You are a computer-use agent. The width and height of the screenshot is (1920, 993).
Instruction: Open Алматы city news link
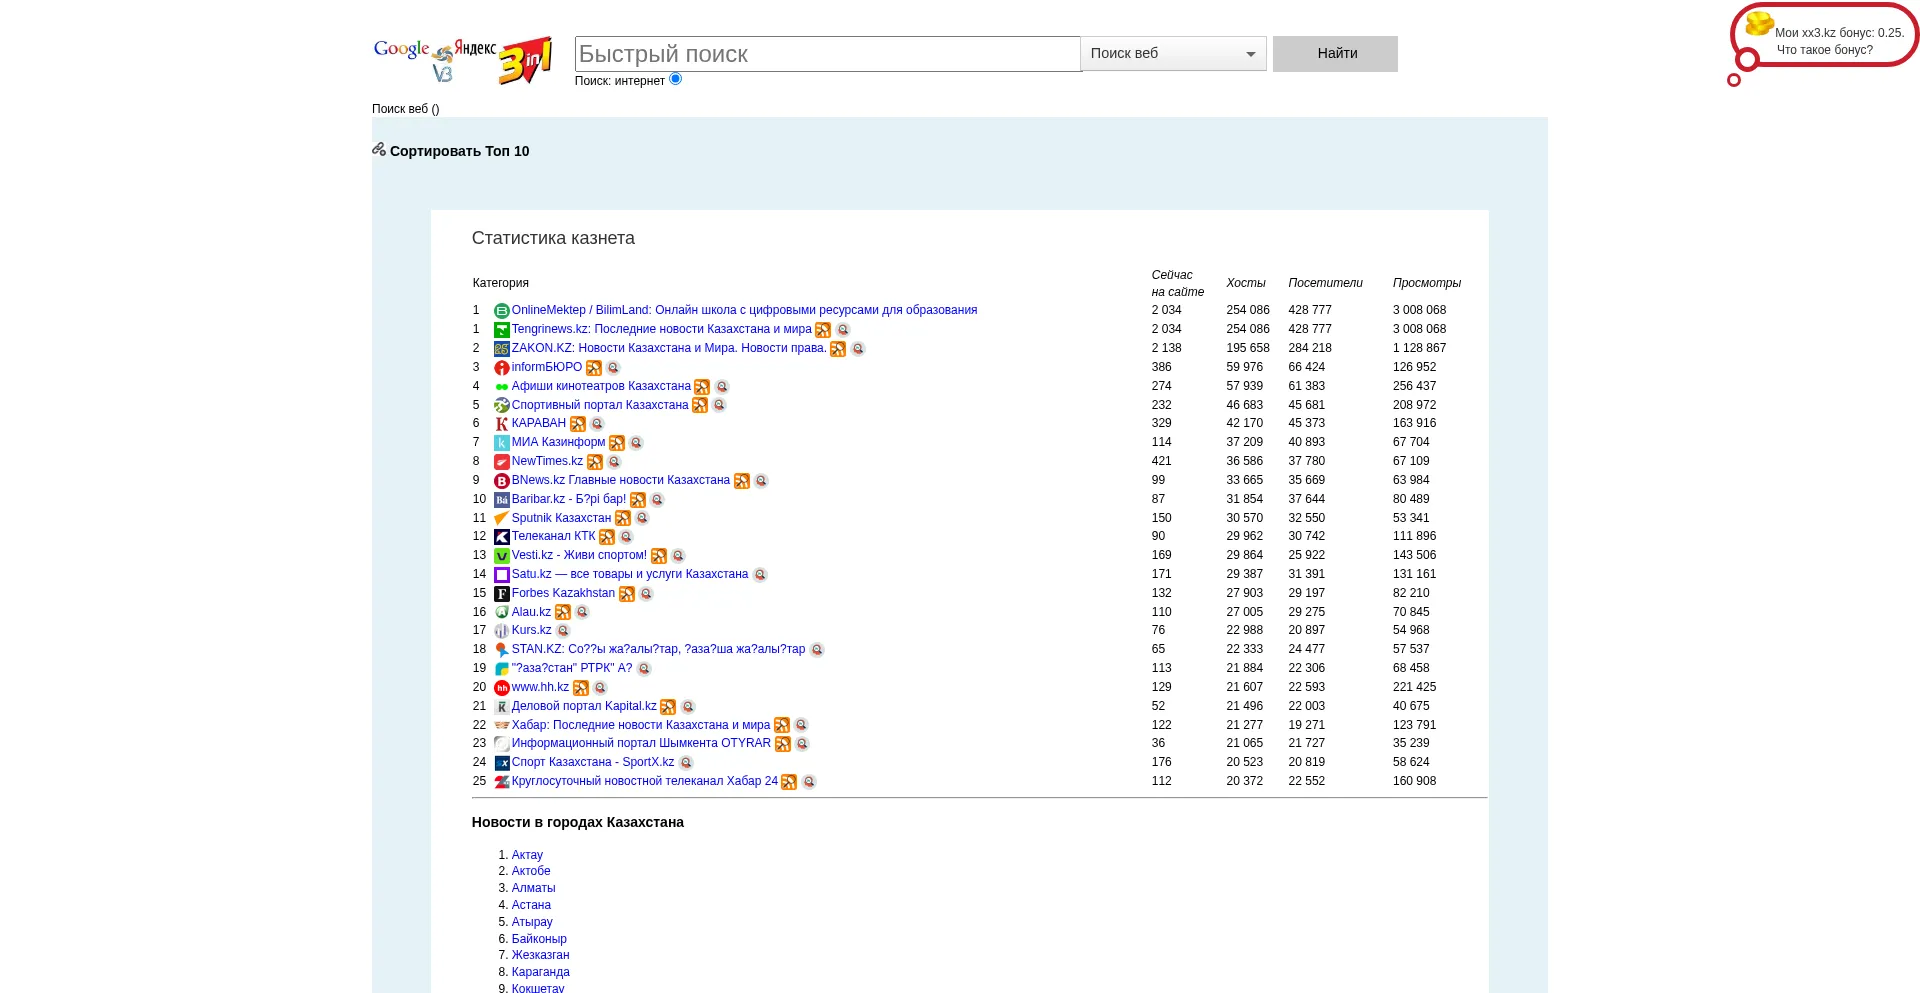click(x=533, y=888)
